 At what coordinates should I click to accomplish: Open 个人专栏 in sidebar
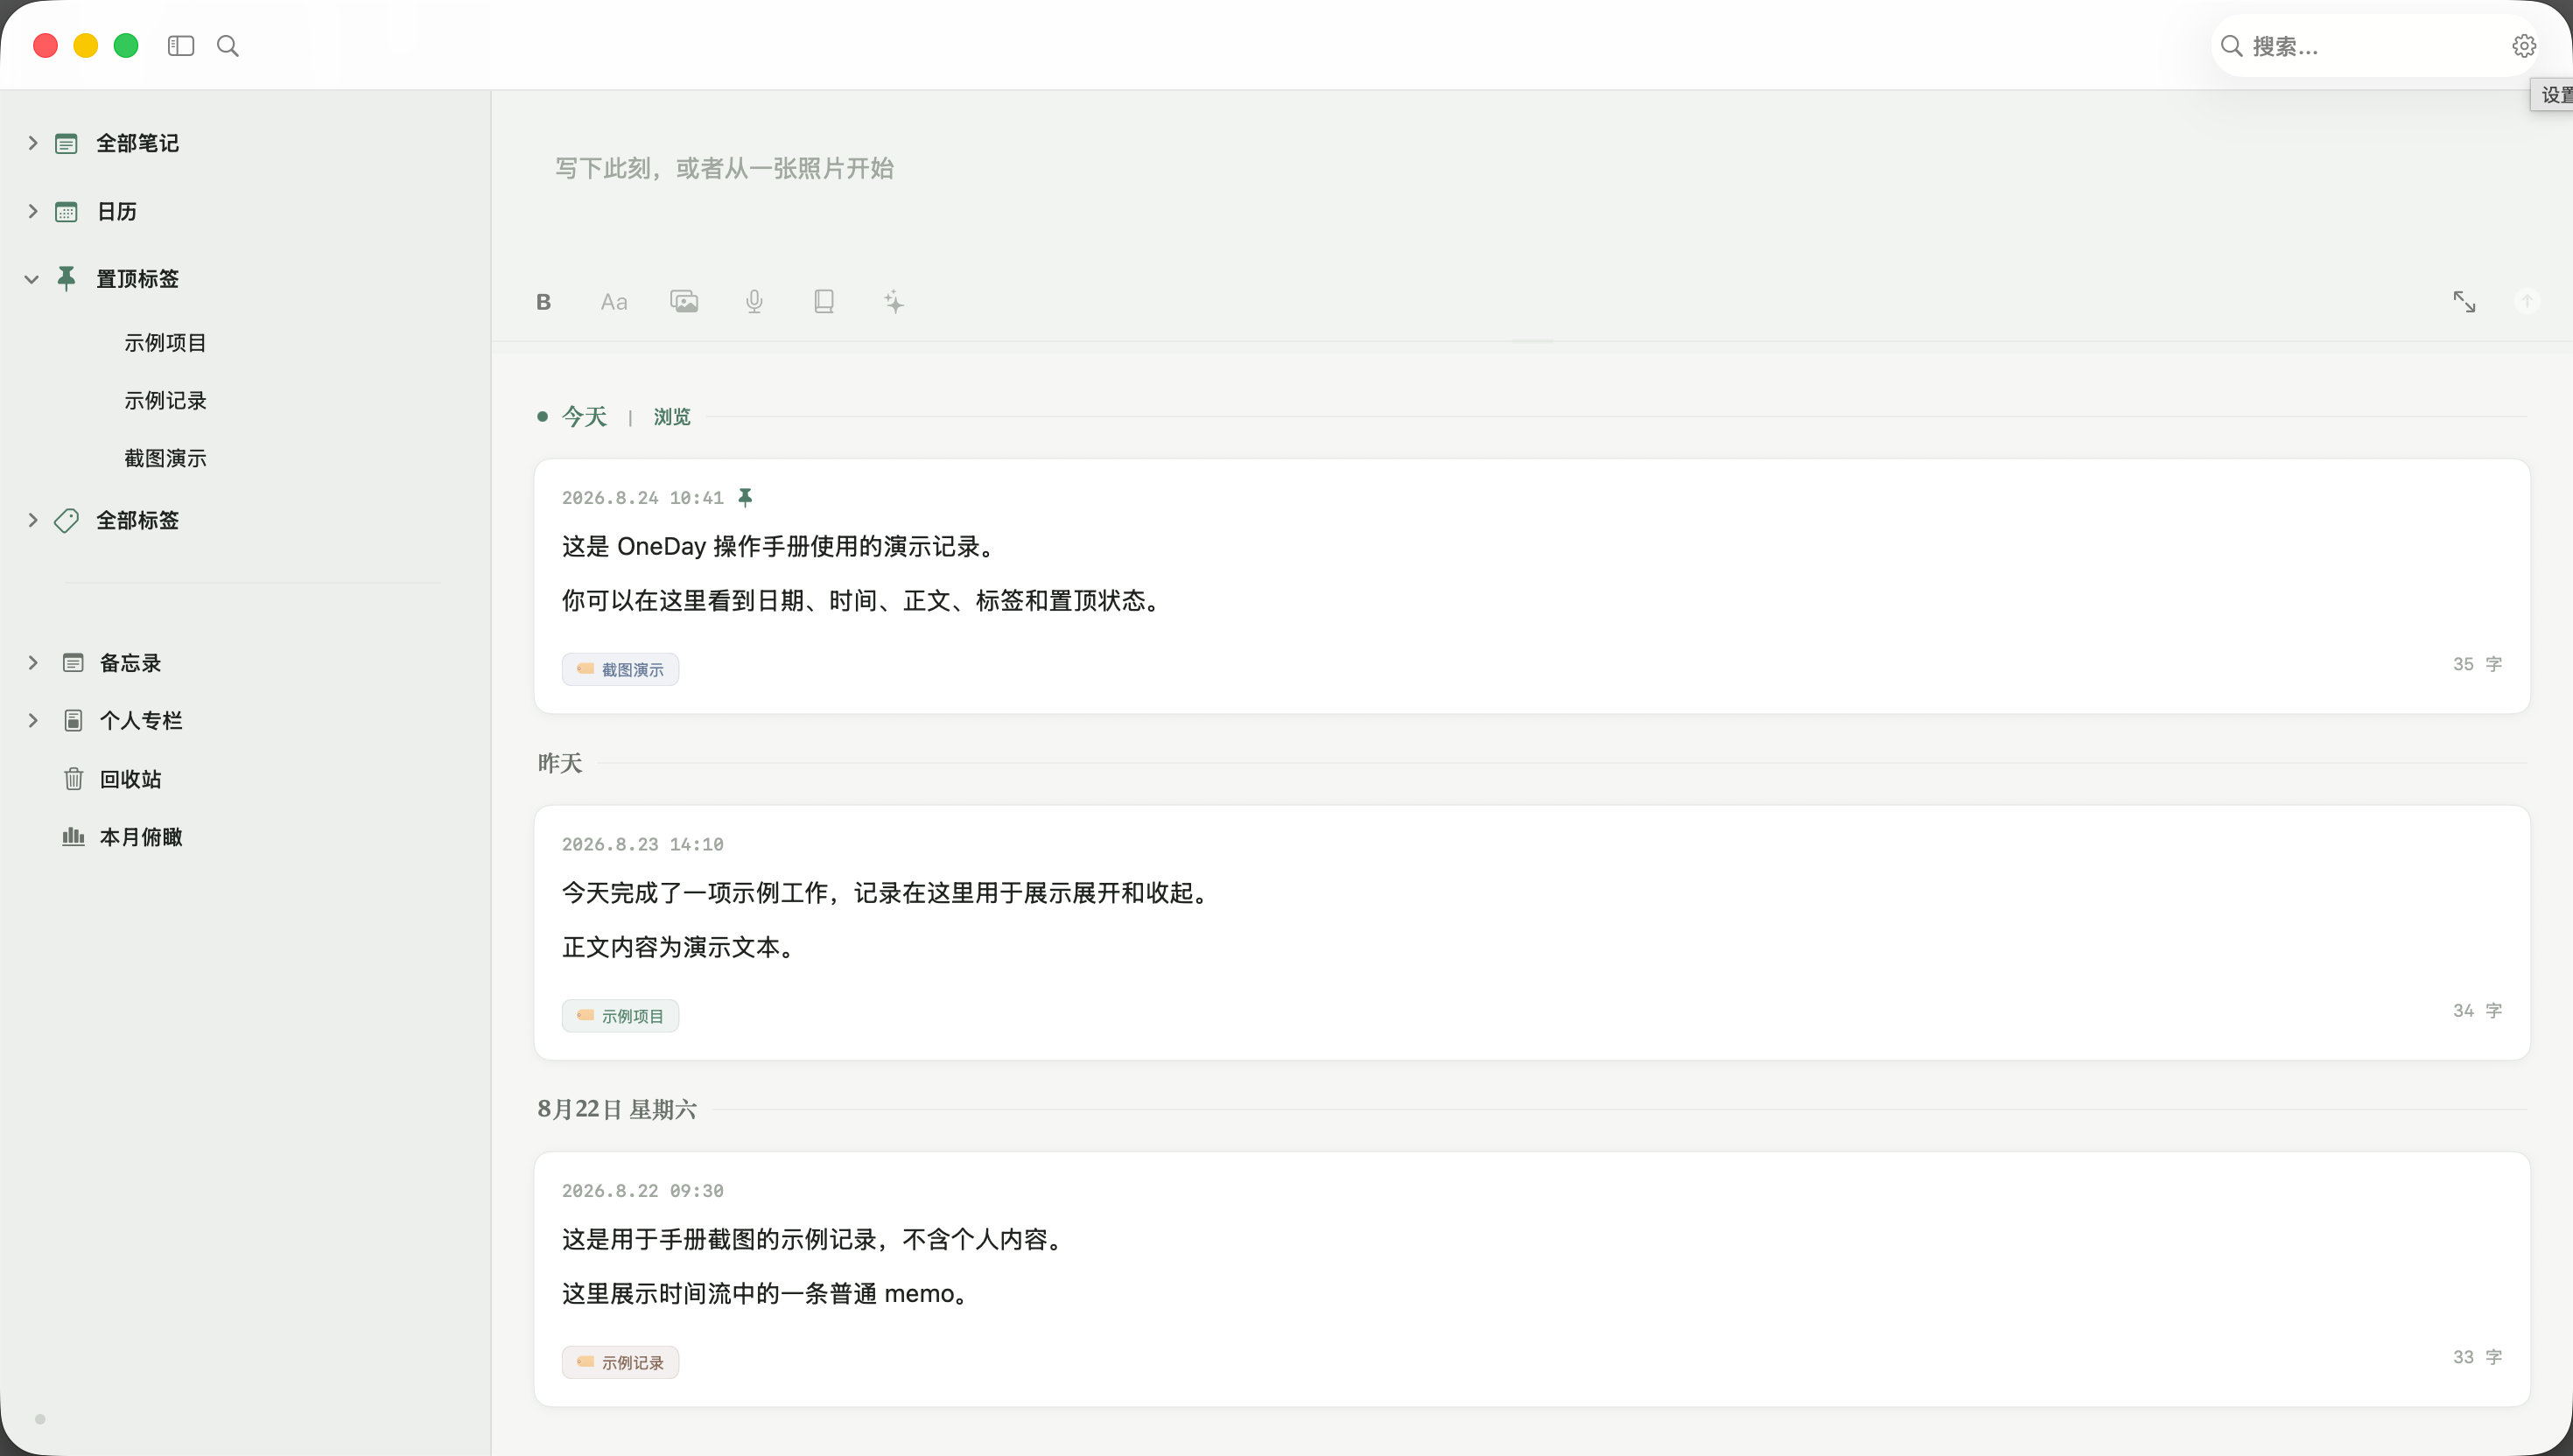click(x=141, y=720)
